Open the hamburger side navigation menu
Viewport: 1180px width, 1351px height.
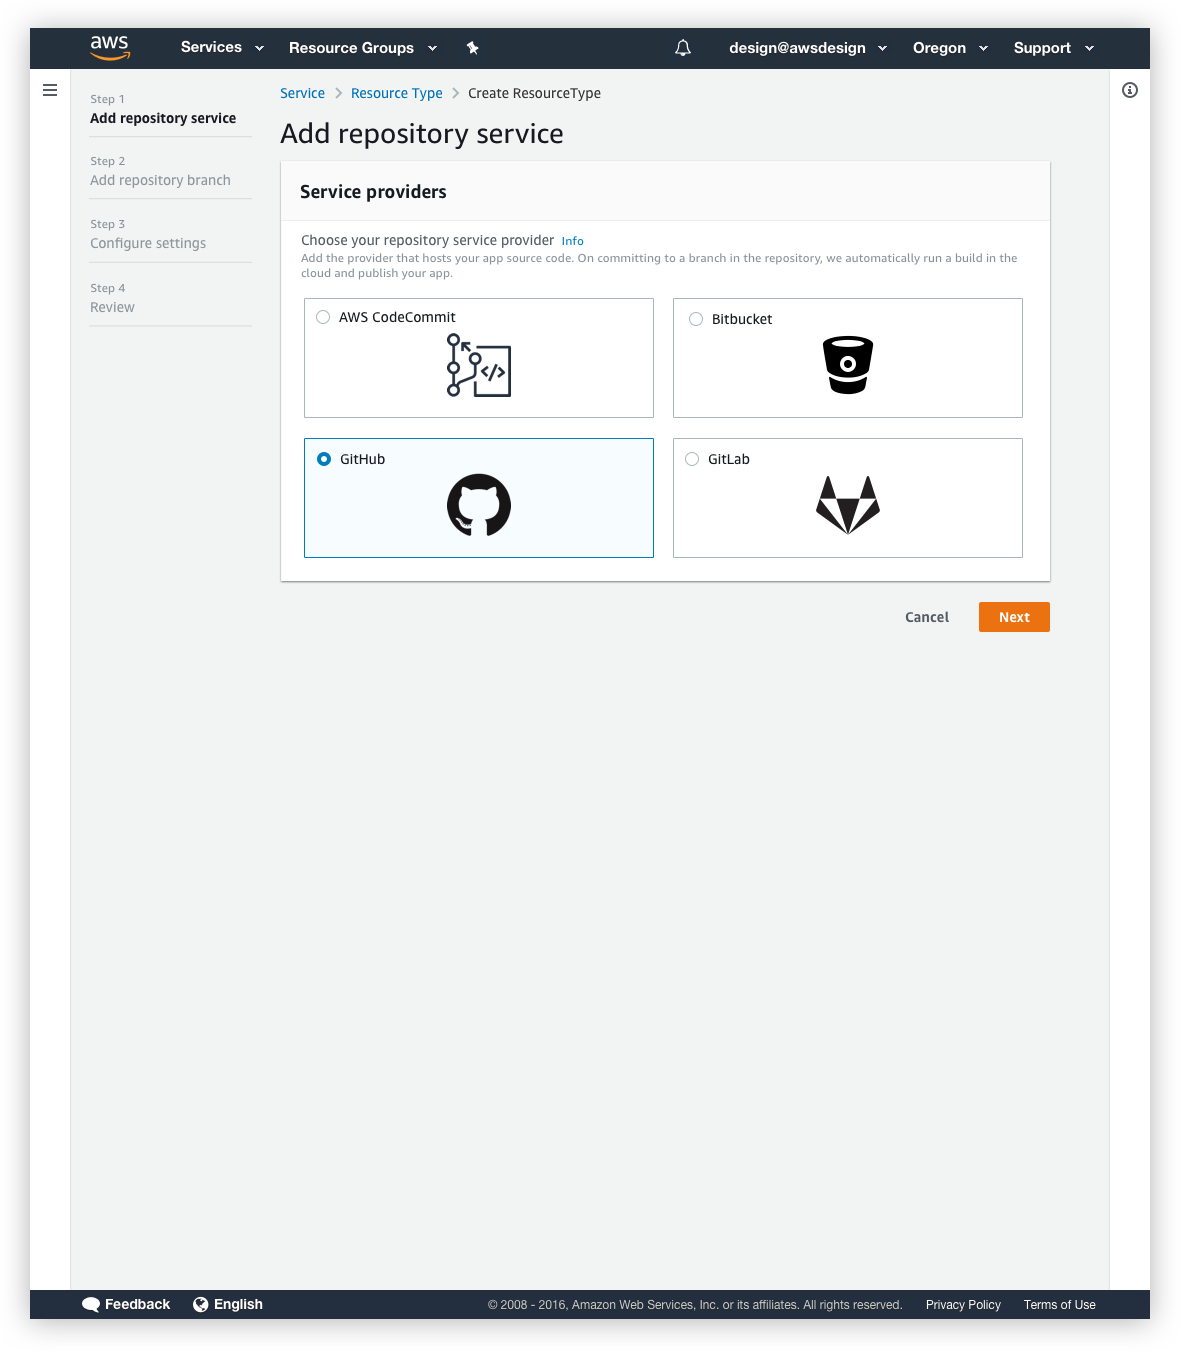[x=50, y=90]
